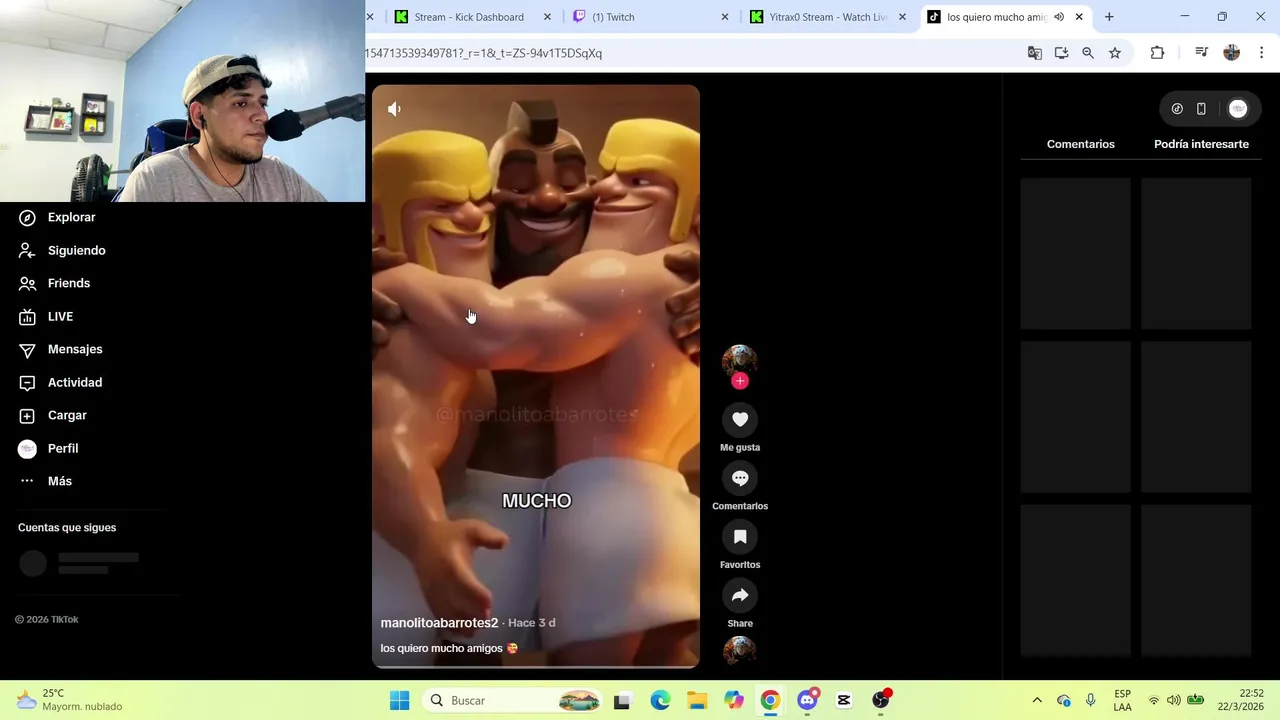Open Copilot from the taskbar

point(734,701)
